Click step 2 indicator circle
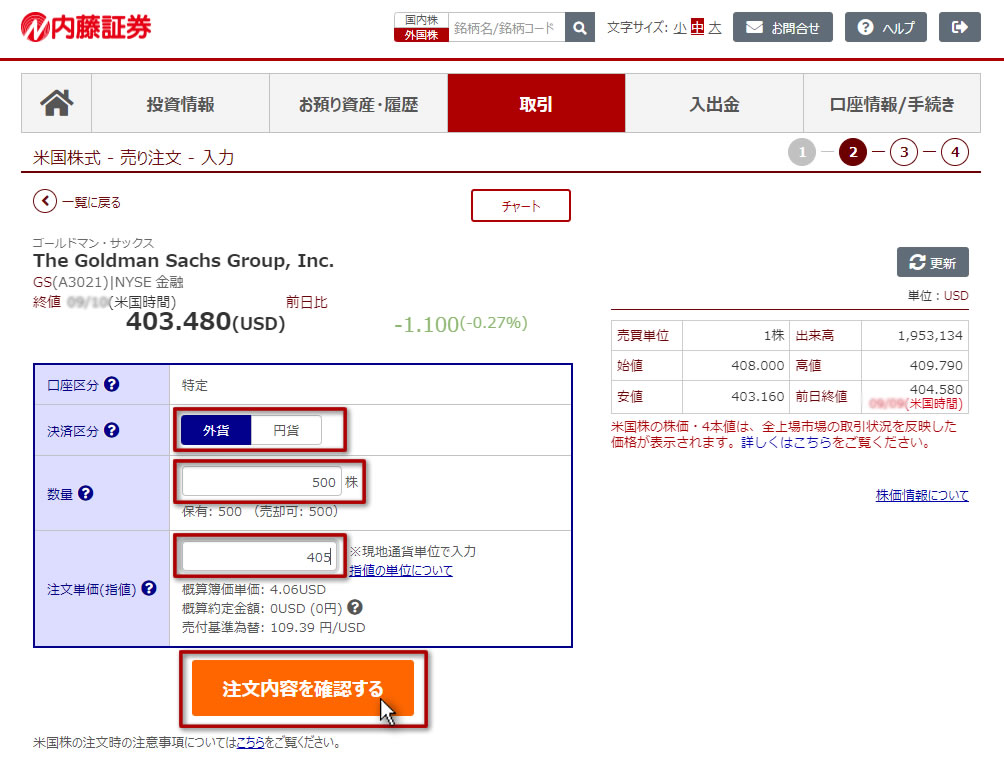Viewport: 1004px width, 767px height. [x=853, y=152]
